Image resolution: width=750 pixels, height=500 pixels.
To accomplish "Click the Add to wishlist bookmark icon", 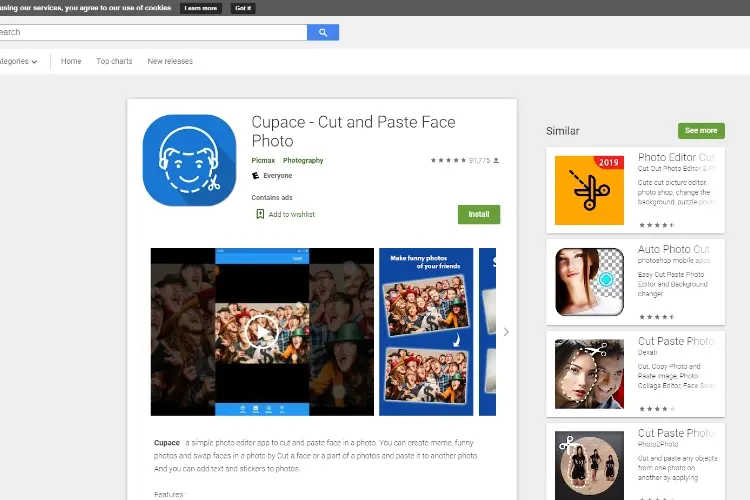I will click(x=260, y=214).
